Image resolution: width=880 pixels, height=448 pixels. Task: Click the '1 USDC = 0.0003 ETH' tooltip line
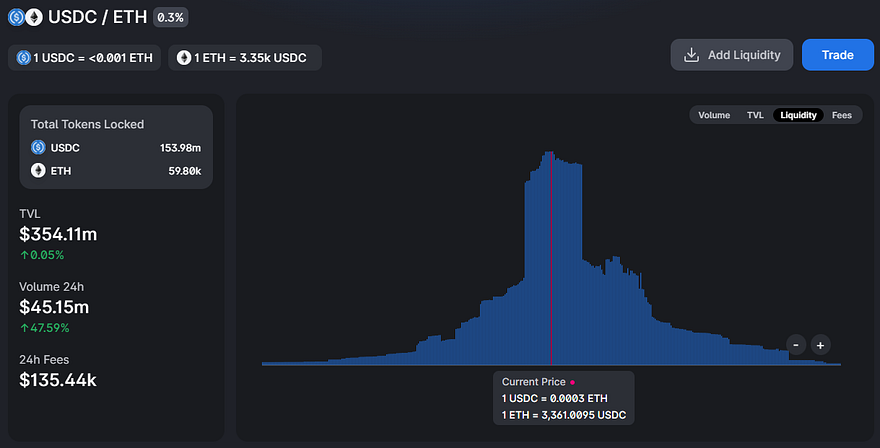pyautogui.click(x=554, y=398)
